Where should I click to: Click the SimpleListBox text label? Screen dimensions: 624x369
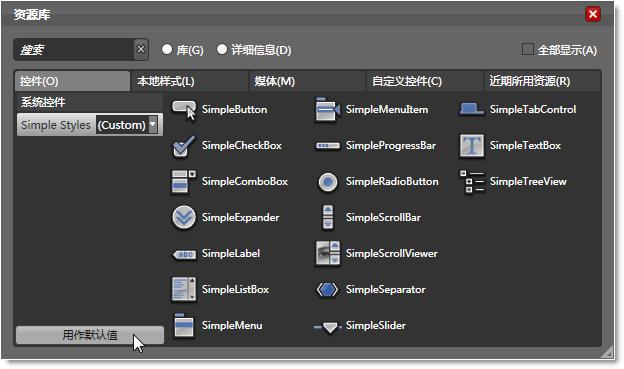pos(236,289)
